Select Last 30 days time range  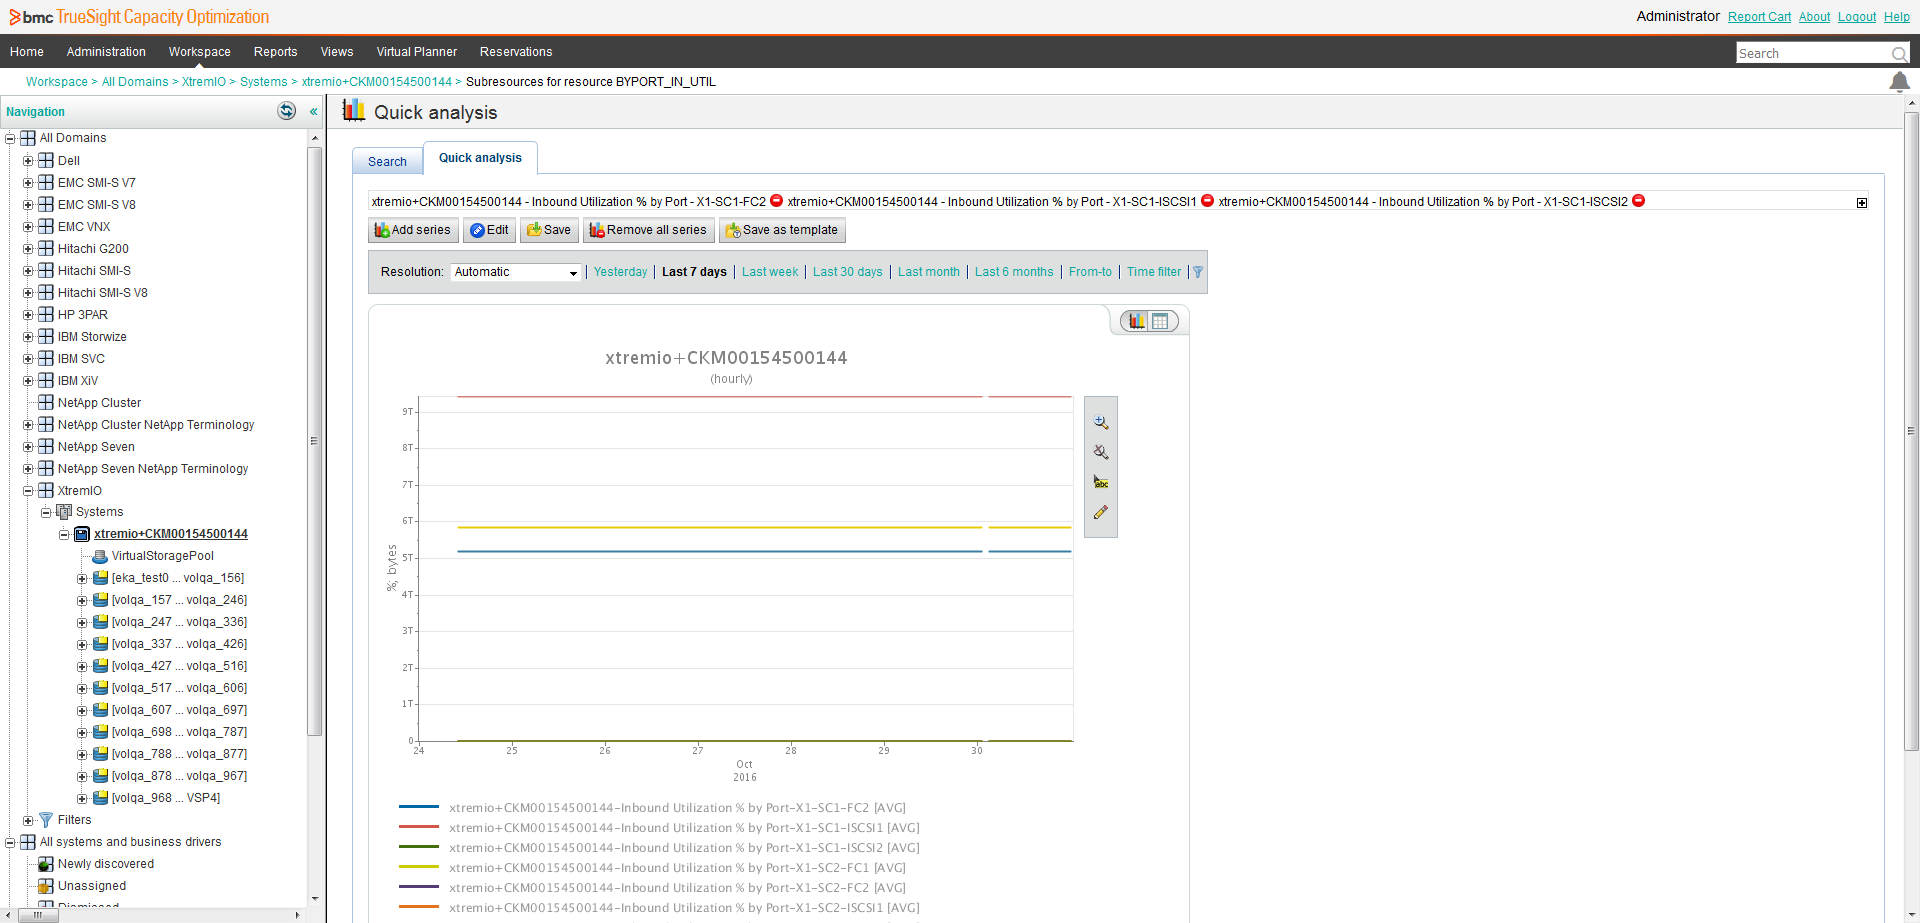point(848,272)
